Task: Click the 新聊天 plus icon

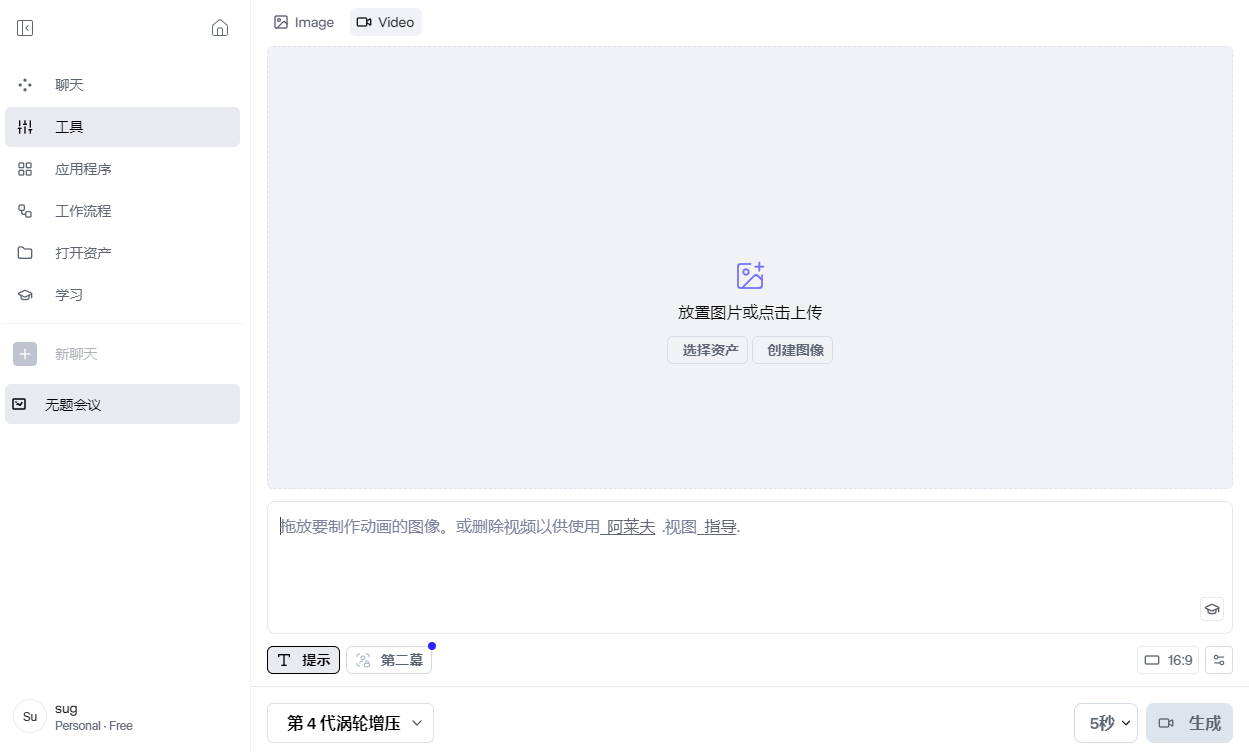Action: coord(25,354)
